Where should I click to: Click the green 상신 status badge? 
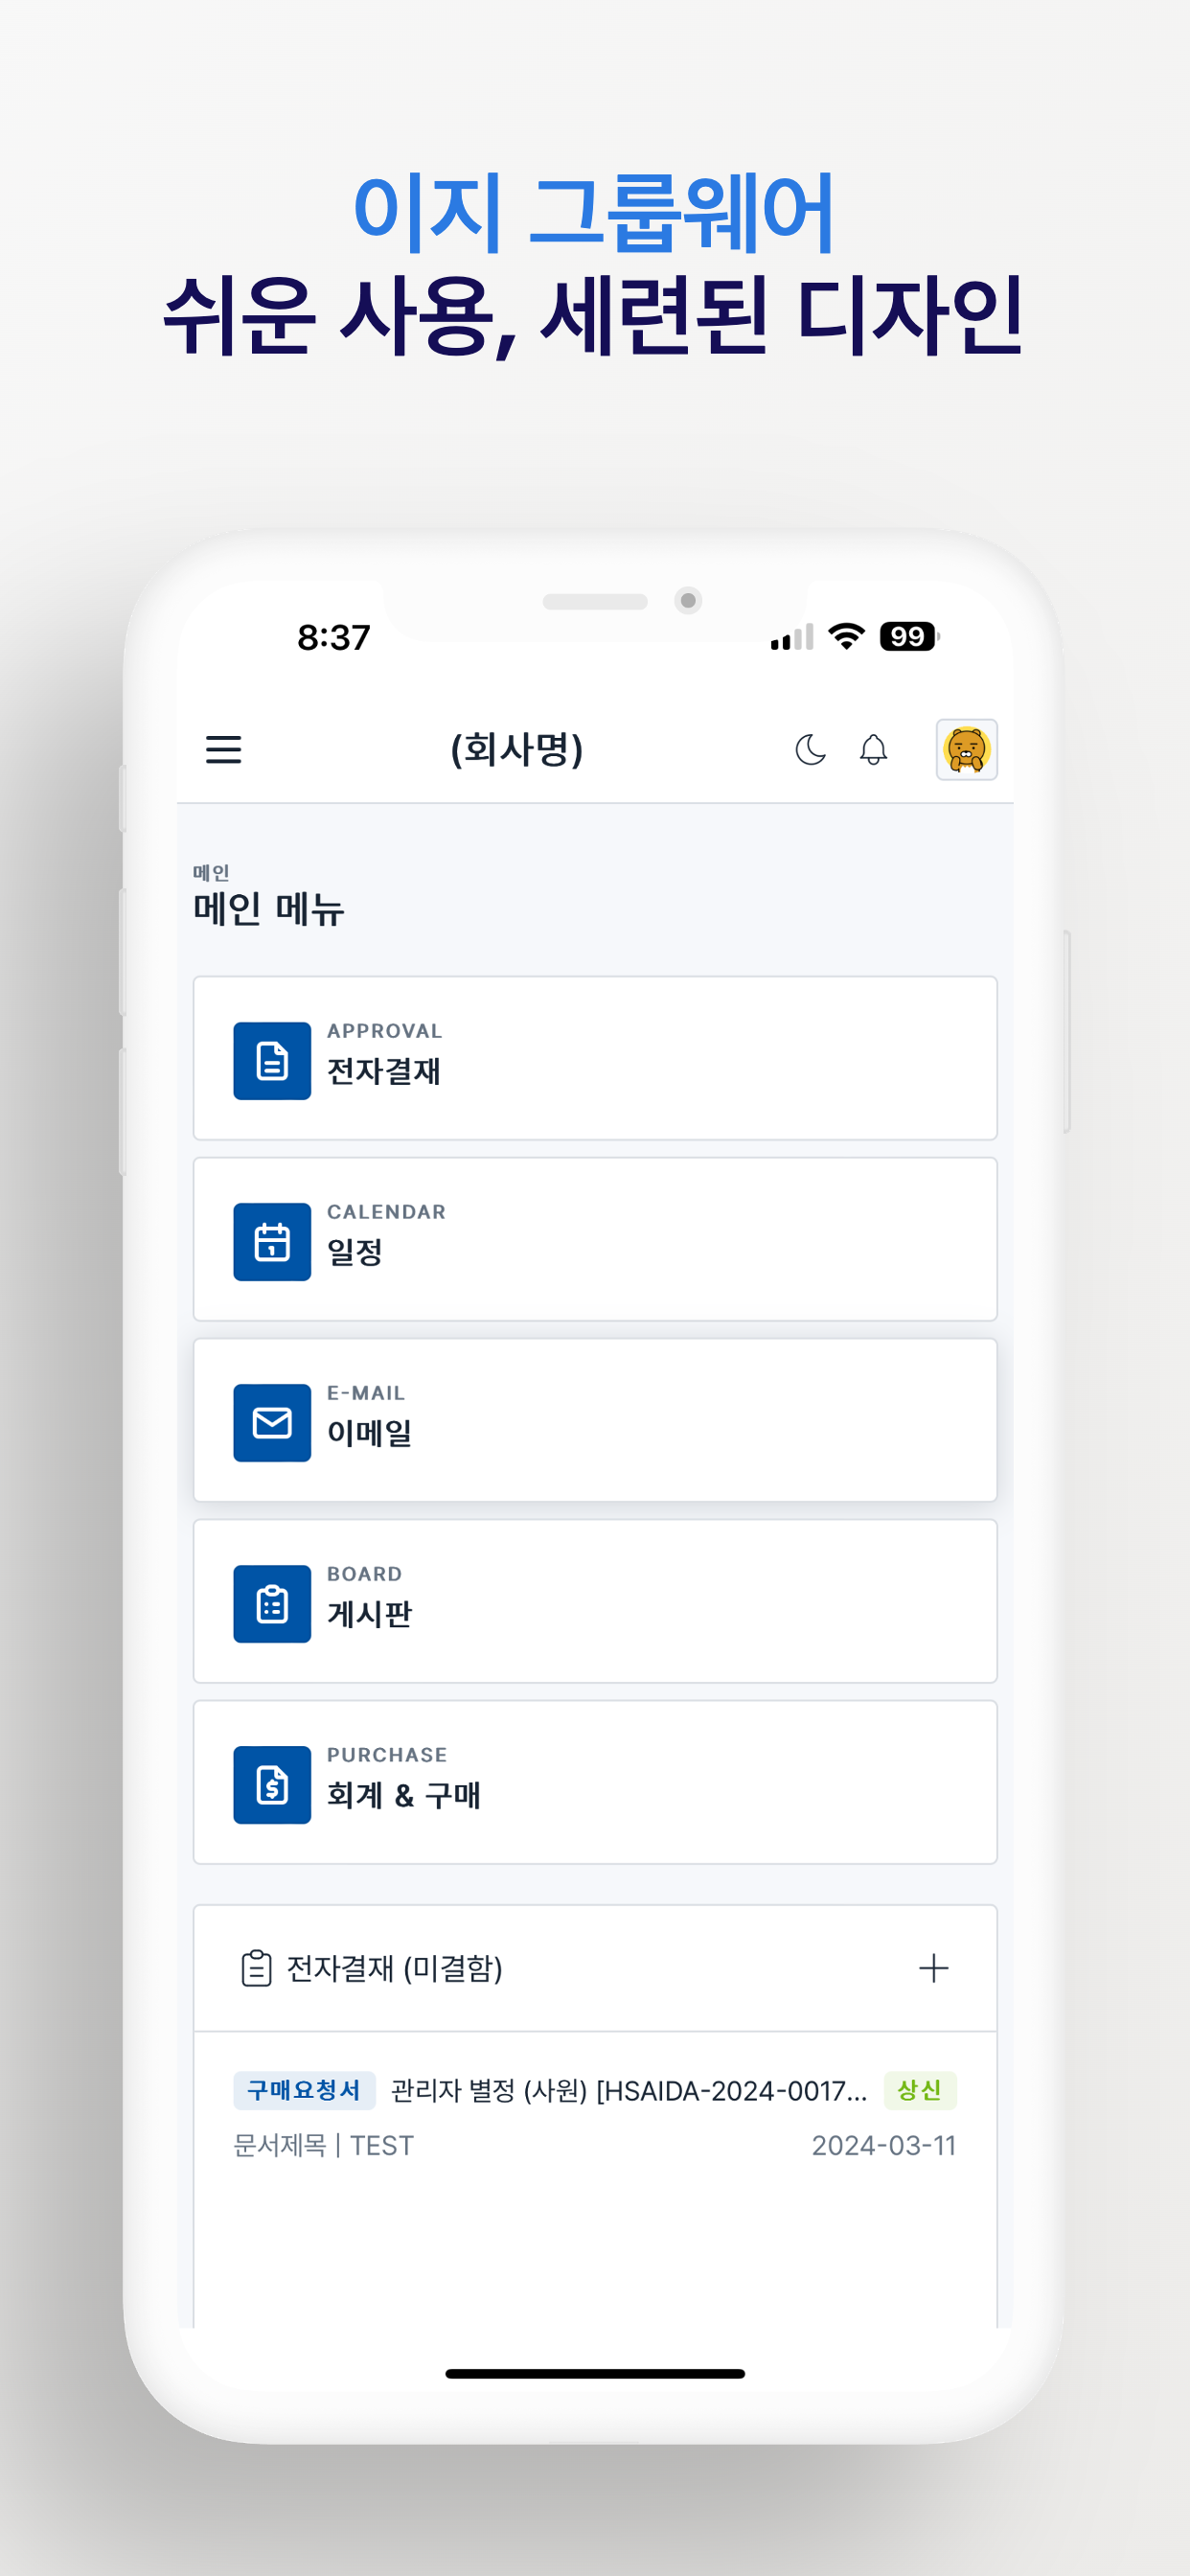click(919, 2090)
